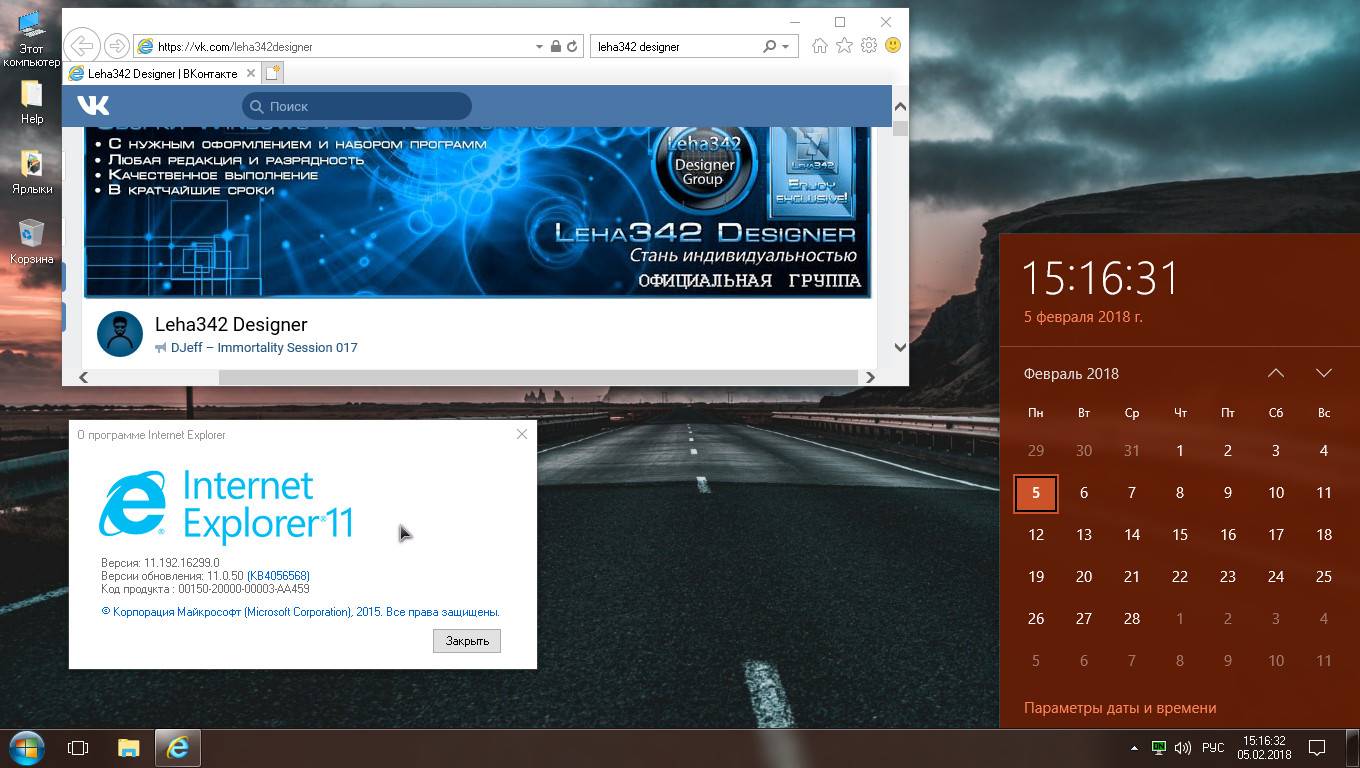Go to next month in calendar
The height and width of the screenshot is (768, 1360).
point(1324,373)
